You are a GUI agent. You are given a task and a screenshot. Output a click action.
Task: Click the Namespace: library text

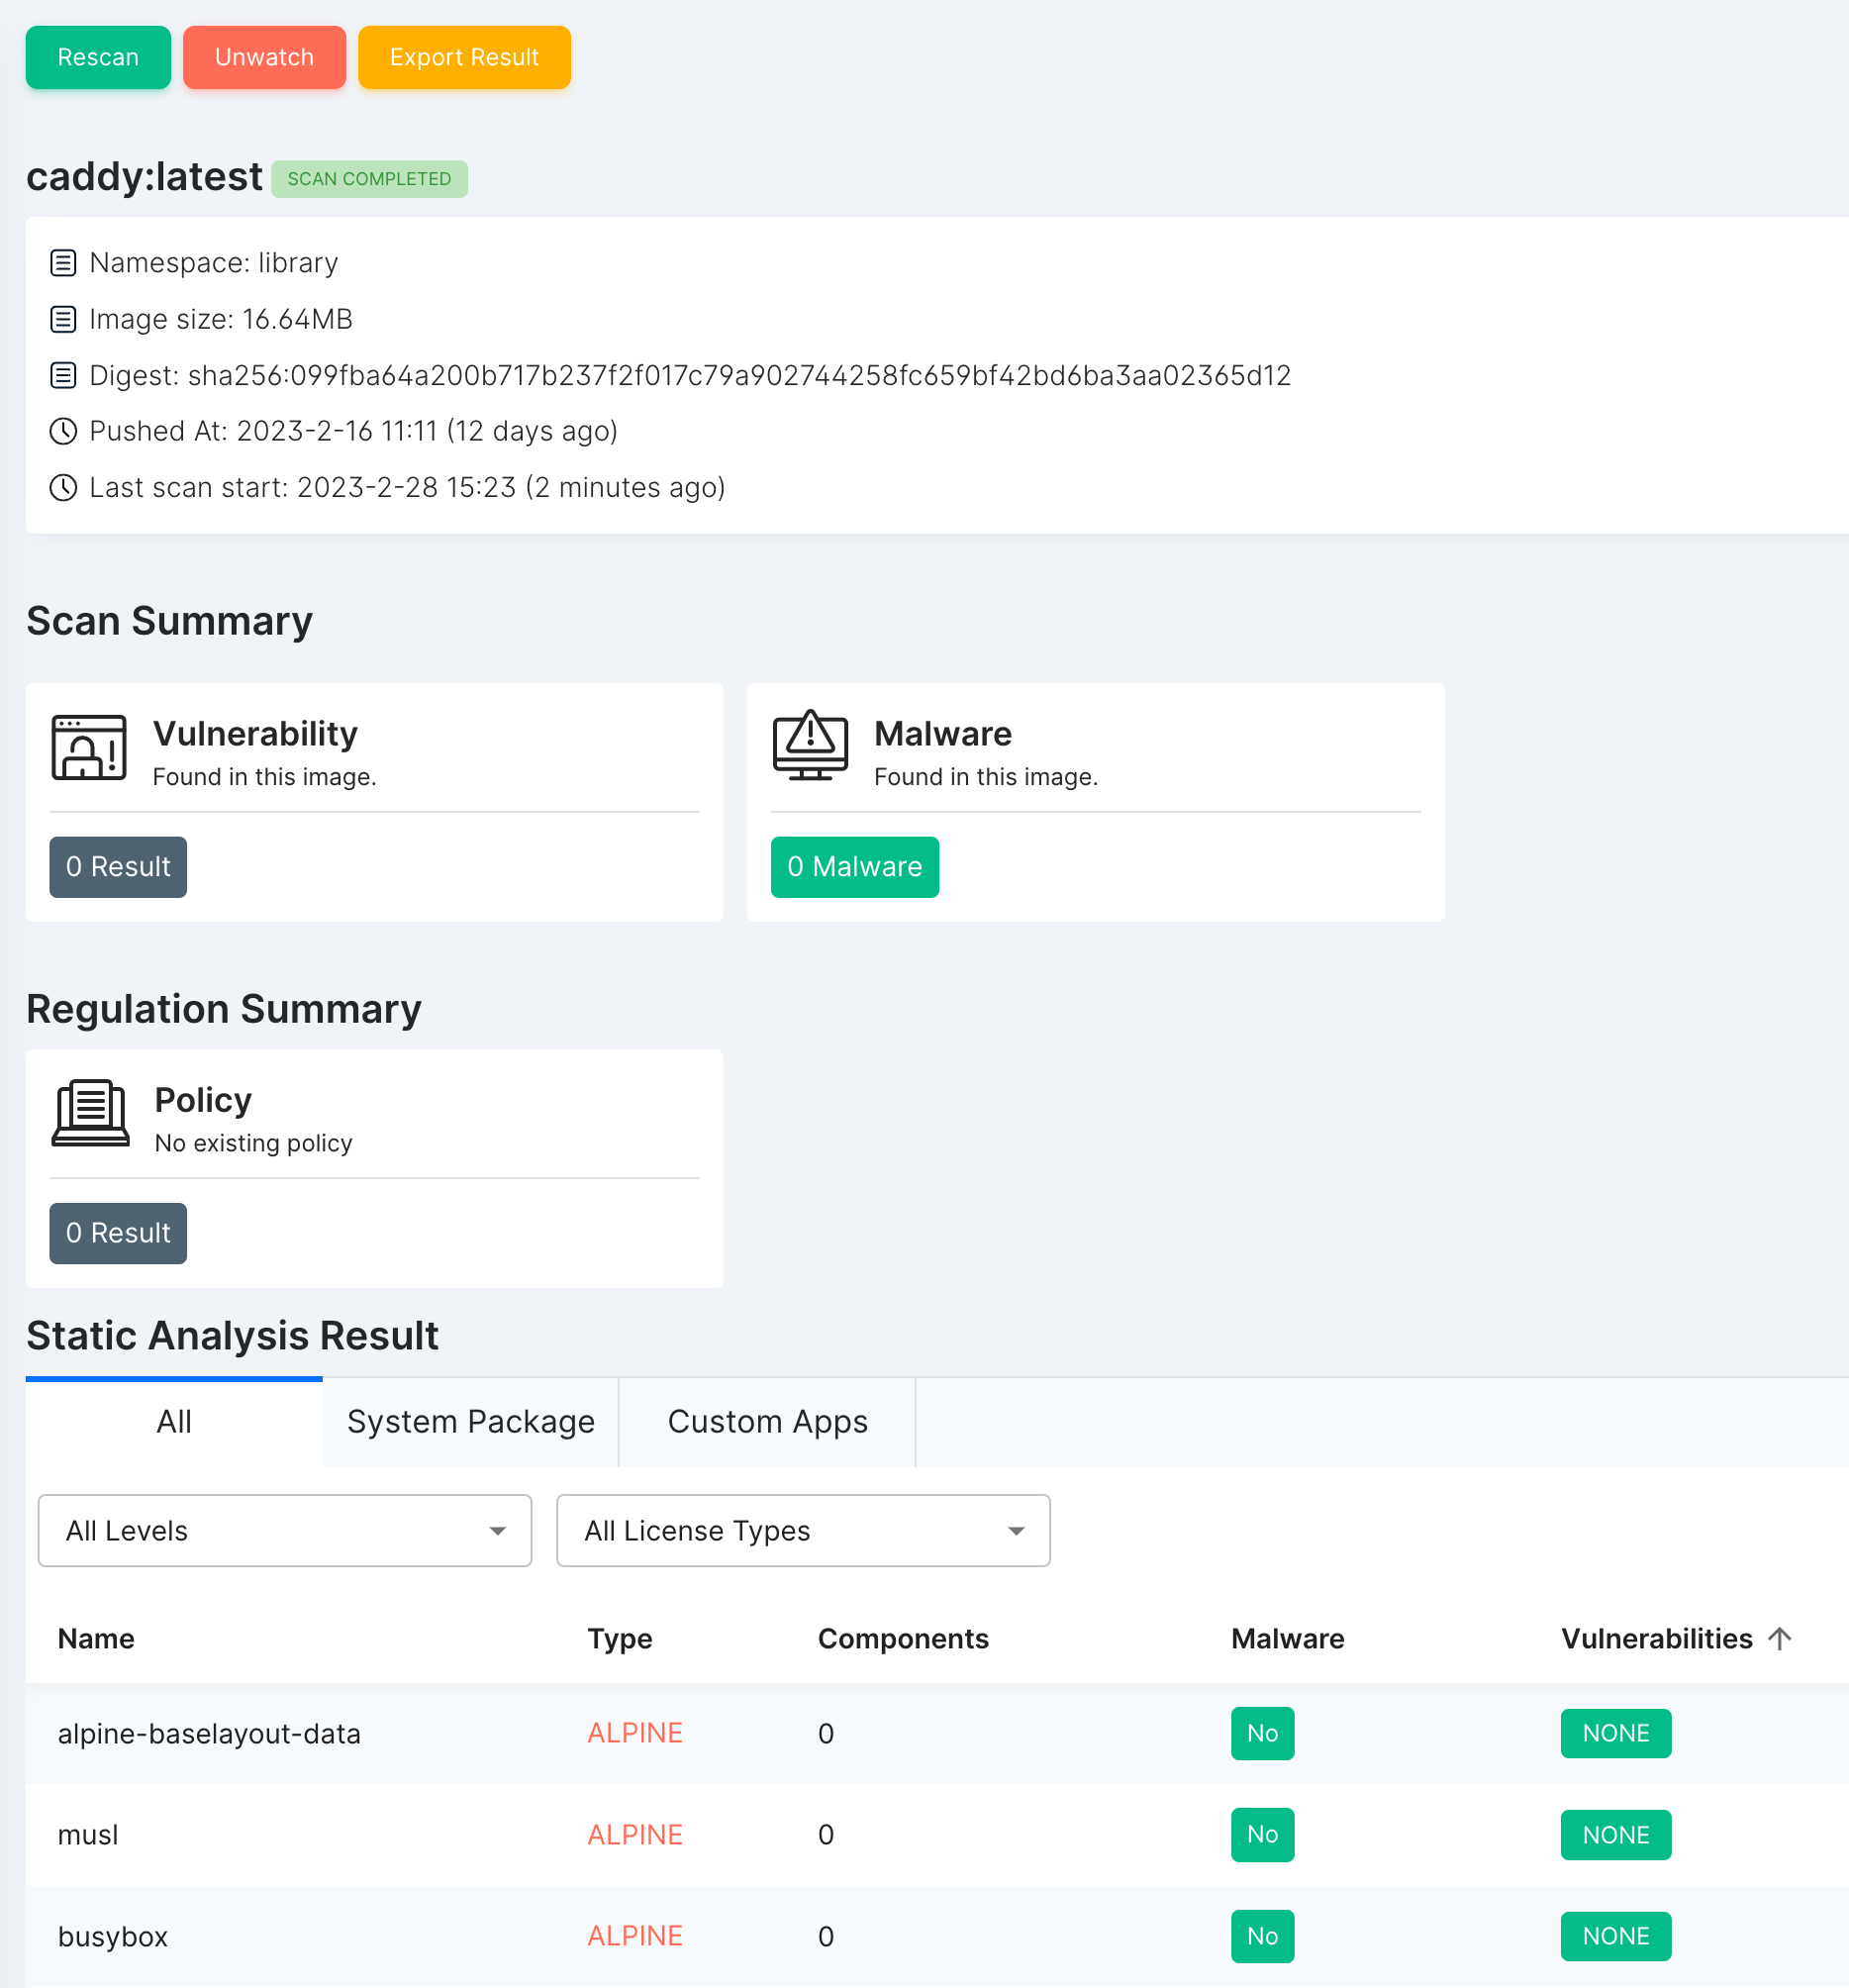tap(213, 263)
